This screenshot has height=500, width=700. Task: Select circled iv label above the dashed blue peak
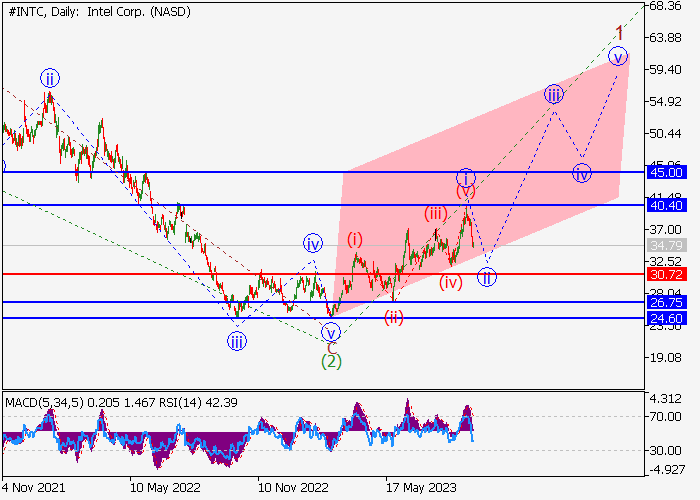click(312, 244)
